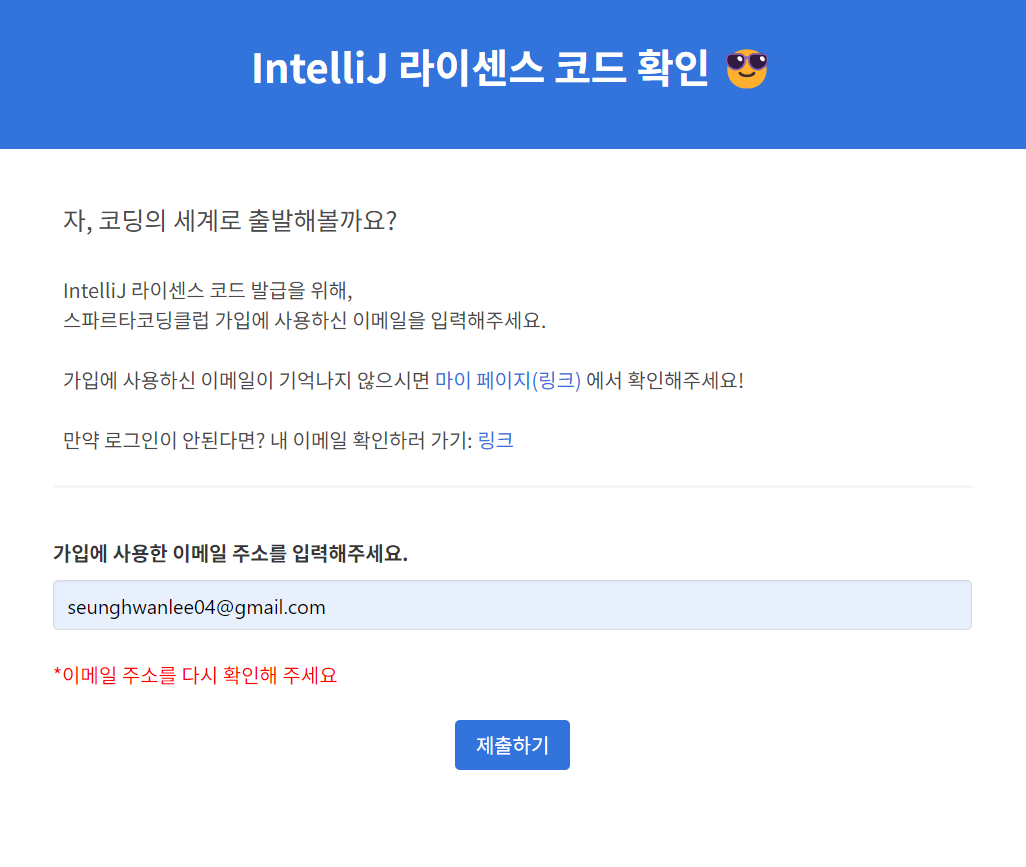Open the 마이 페이지(링크) link
The width and height of the screenshot is (1026, 867).
508,380
